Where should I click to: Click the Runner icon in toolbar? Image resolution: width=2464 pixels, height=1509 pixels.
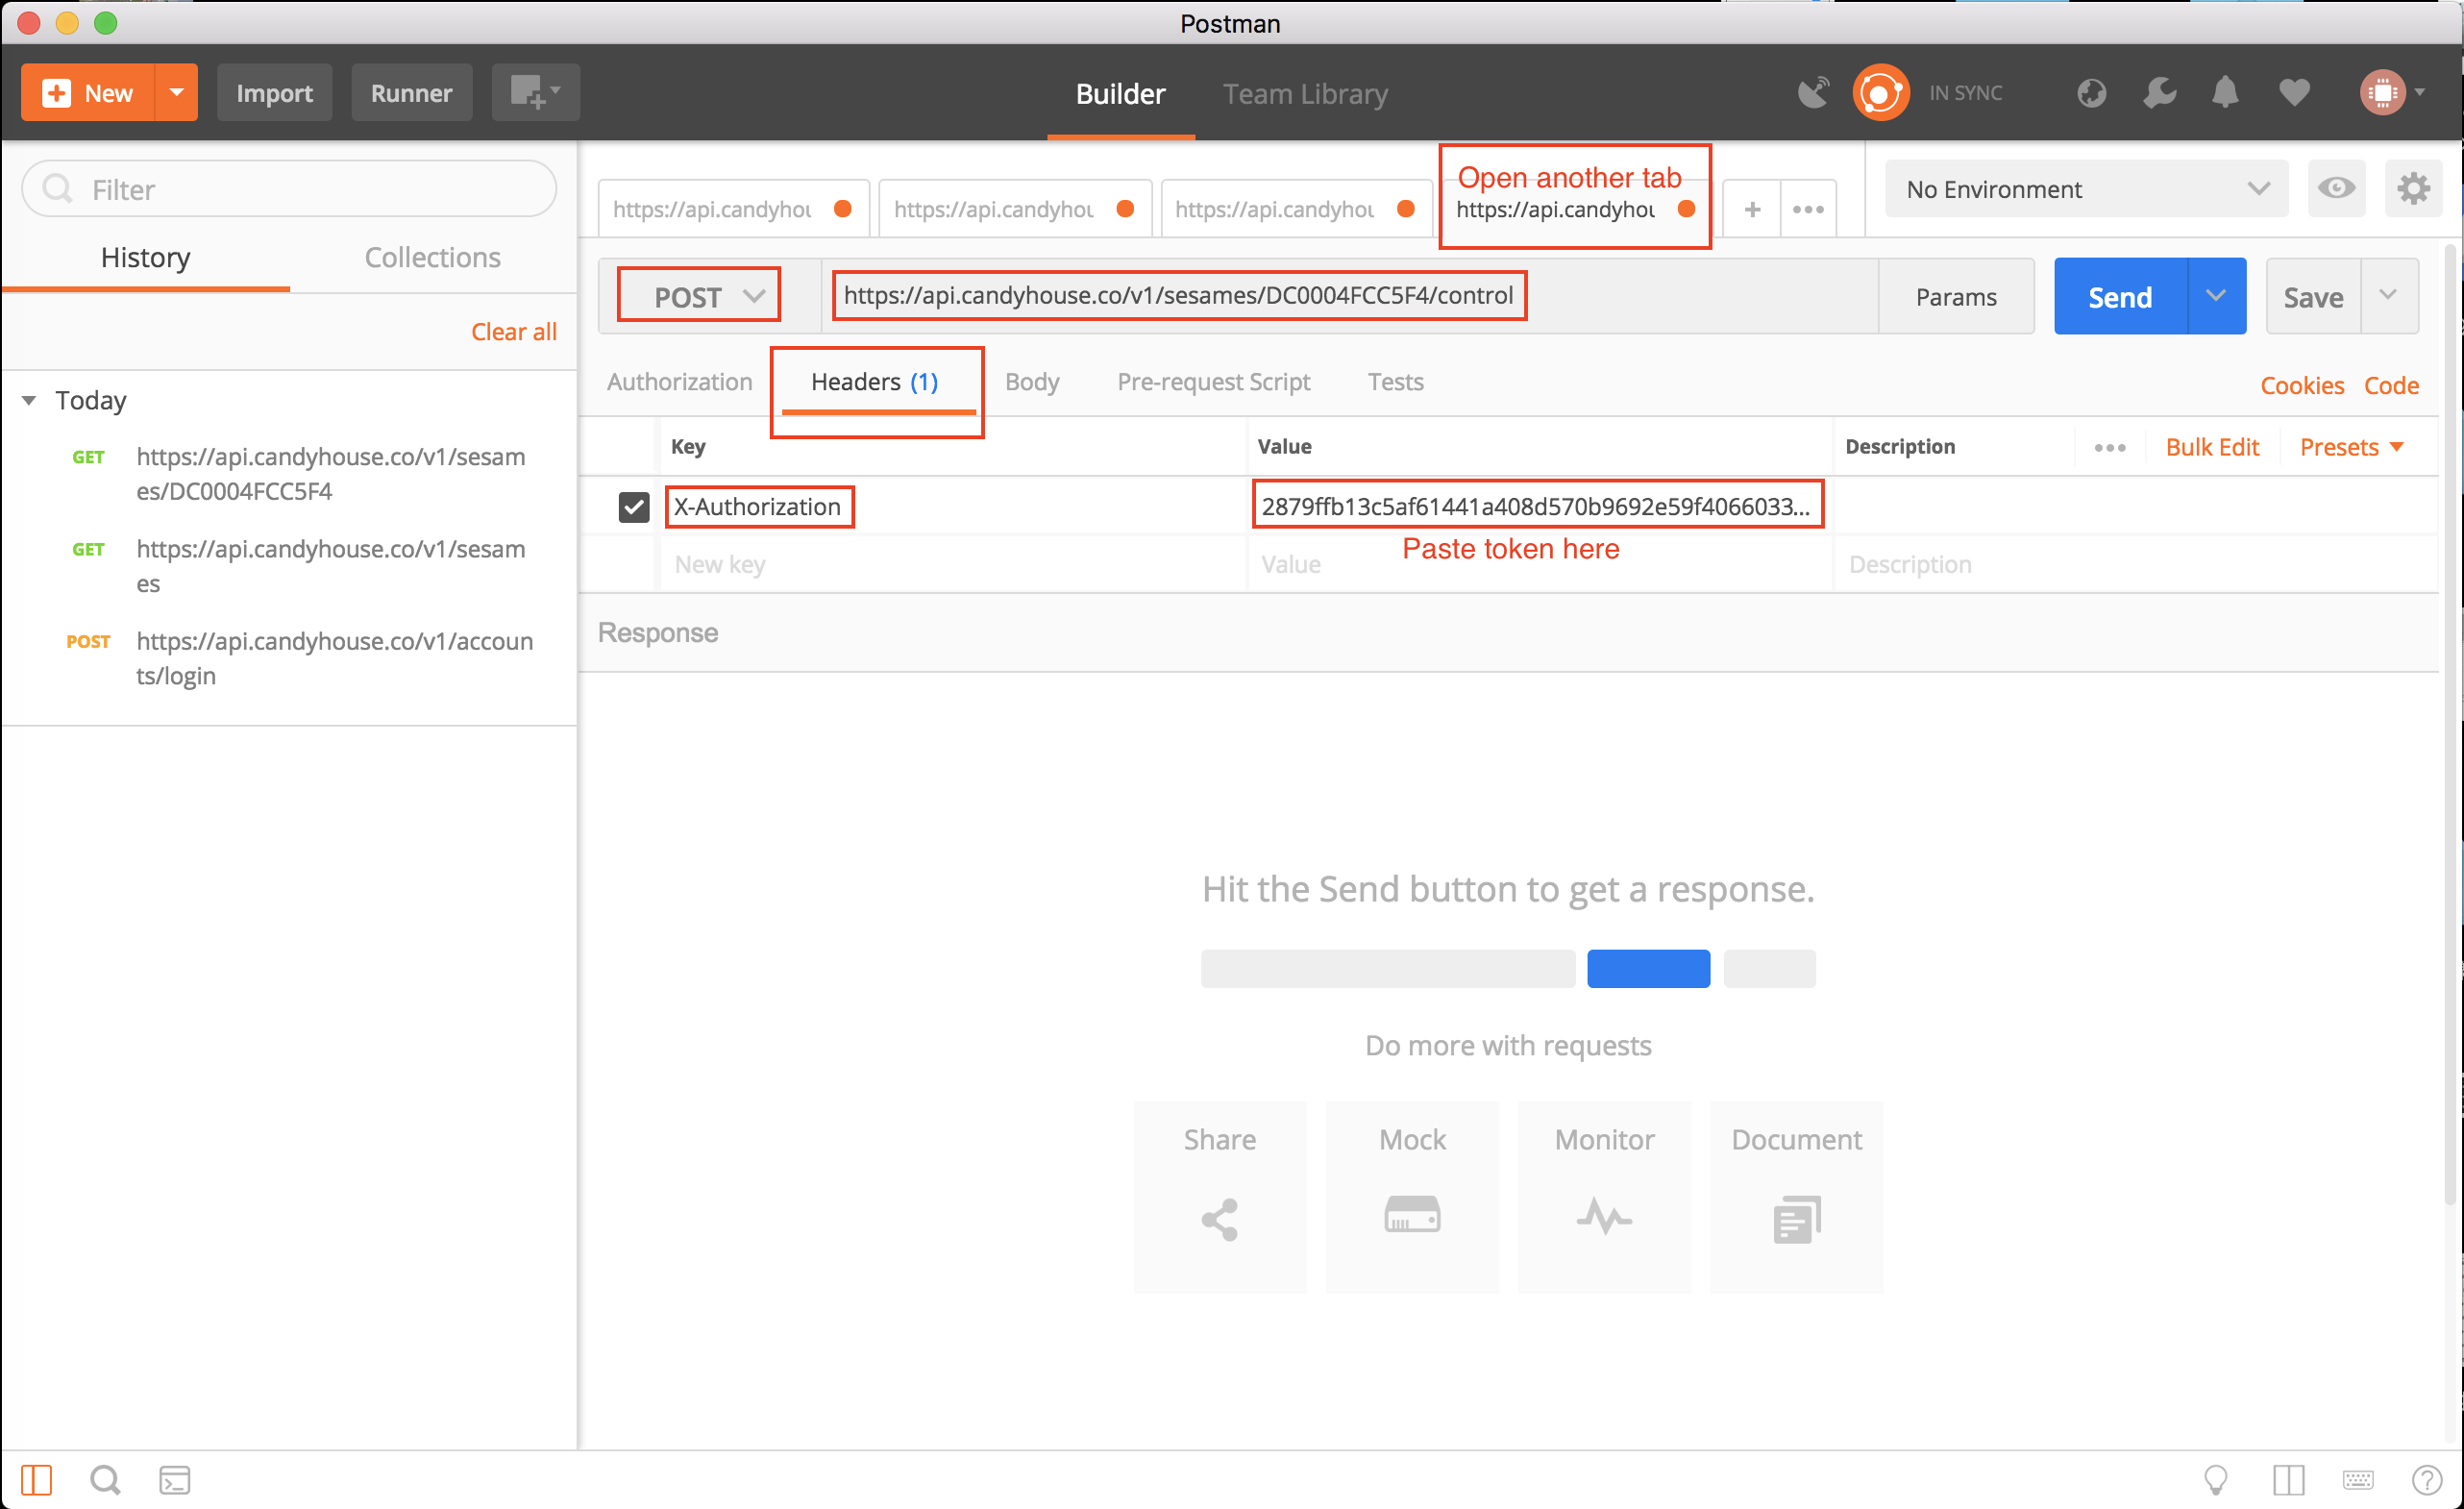coord(408,91)
